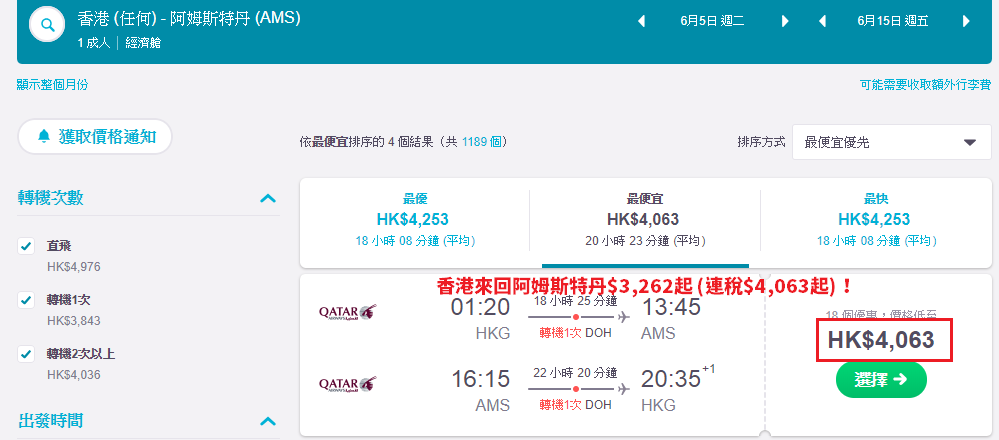
Task: Click 香港 (任何) - 阿姆斯特丹 (AMS) route title
Action: click(189, 18)
